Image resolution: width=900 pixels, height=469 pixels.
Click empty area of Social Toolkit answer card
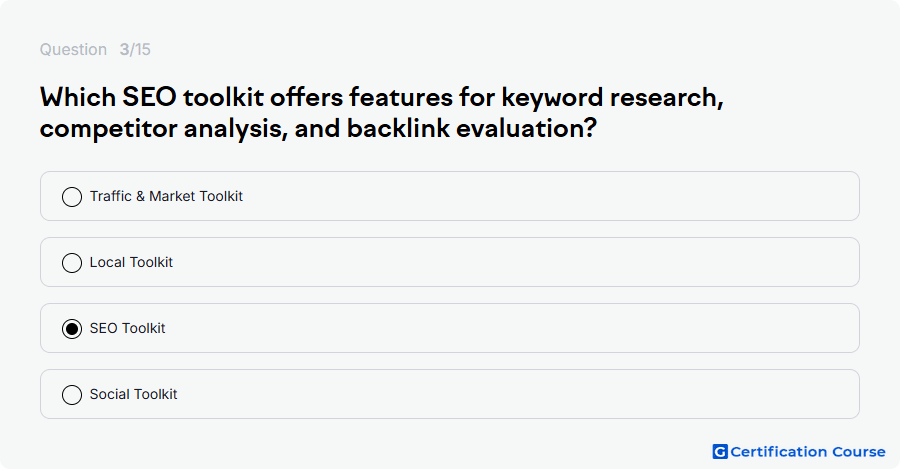coord(517,394)
